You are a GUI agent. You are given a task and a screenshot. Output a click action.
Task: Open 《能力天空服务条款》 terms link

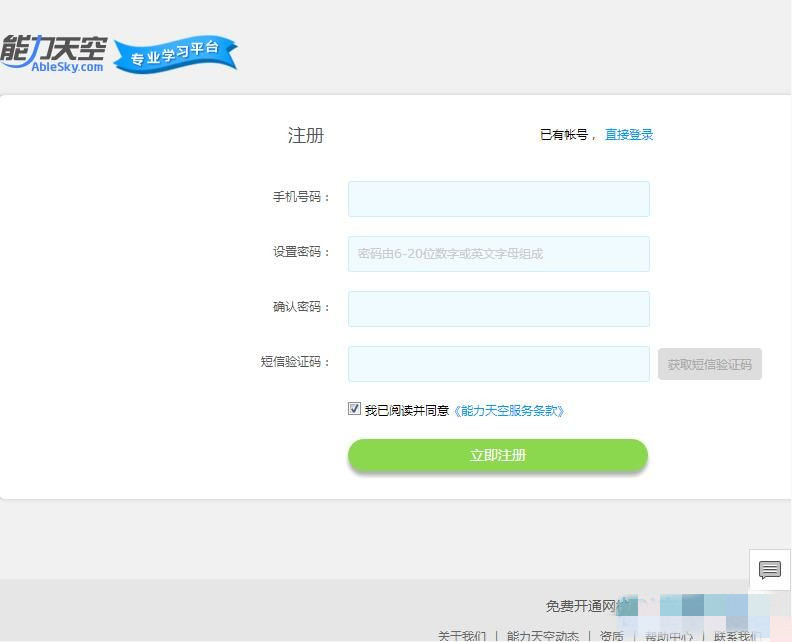509,411
